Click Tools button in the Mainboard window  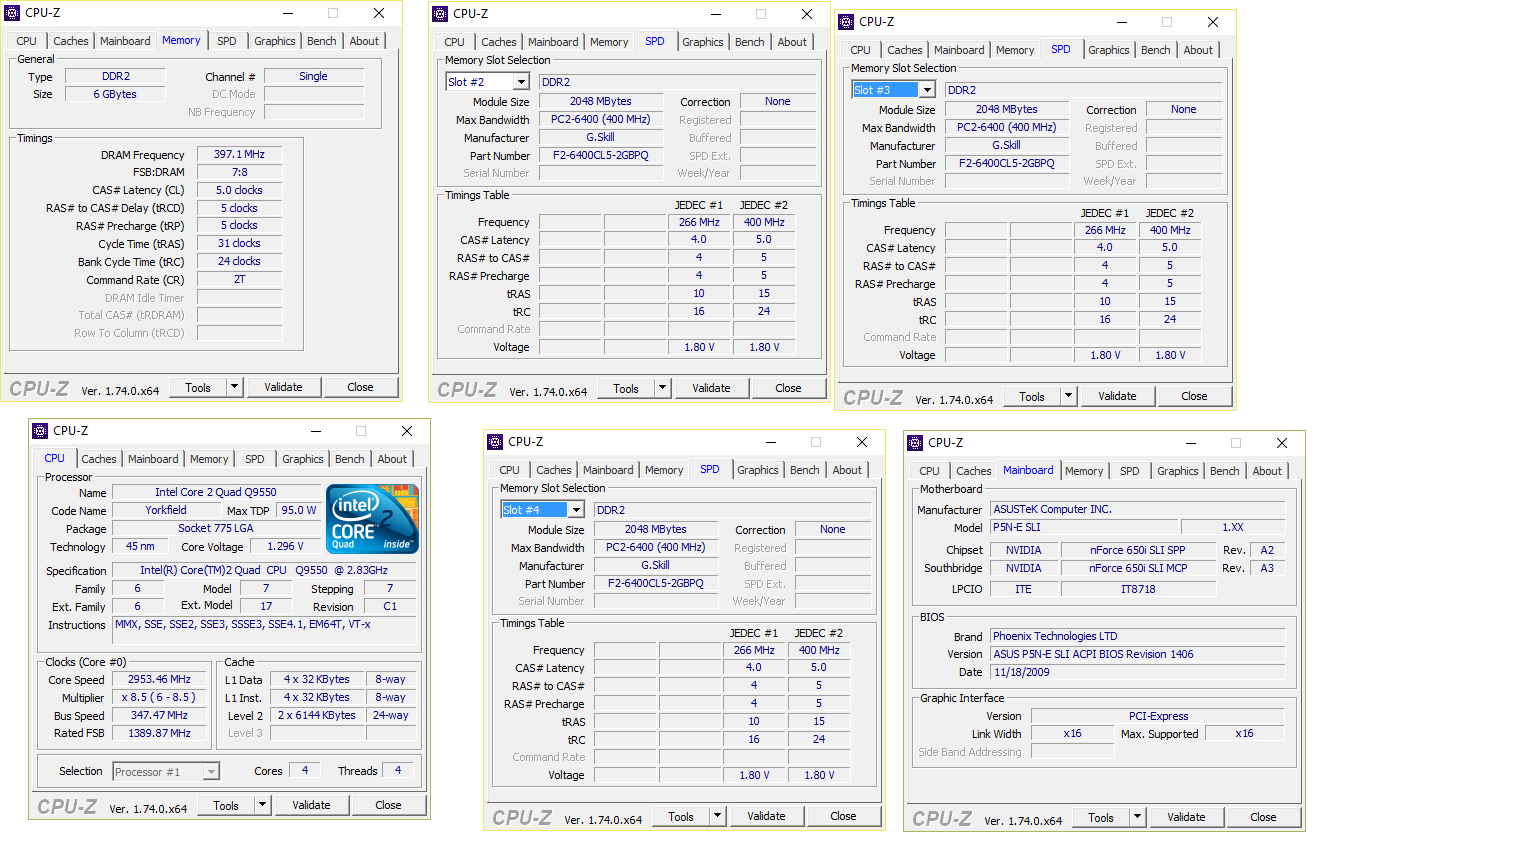1101,817
